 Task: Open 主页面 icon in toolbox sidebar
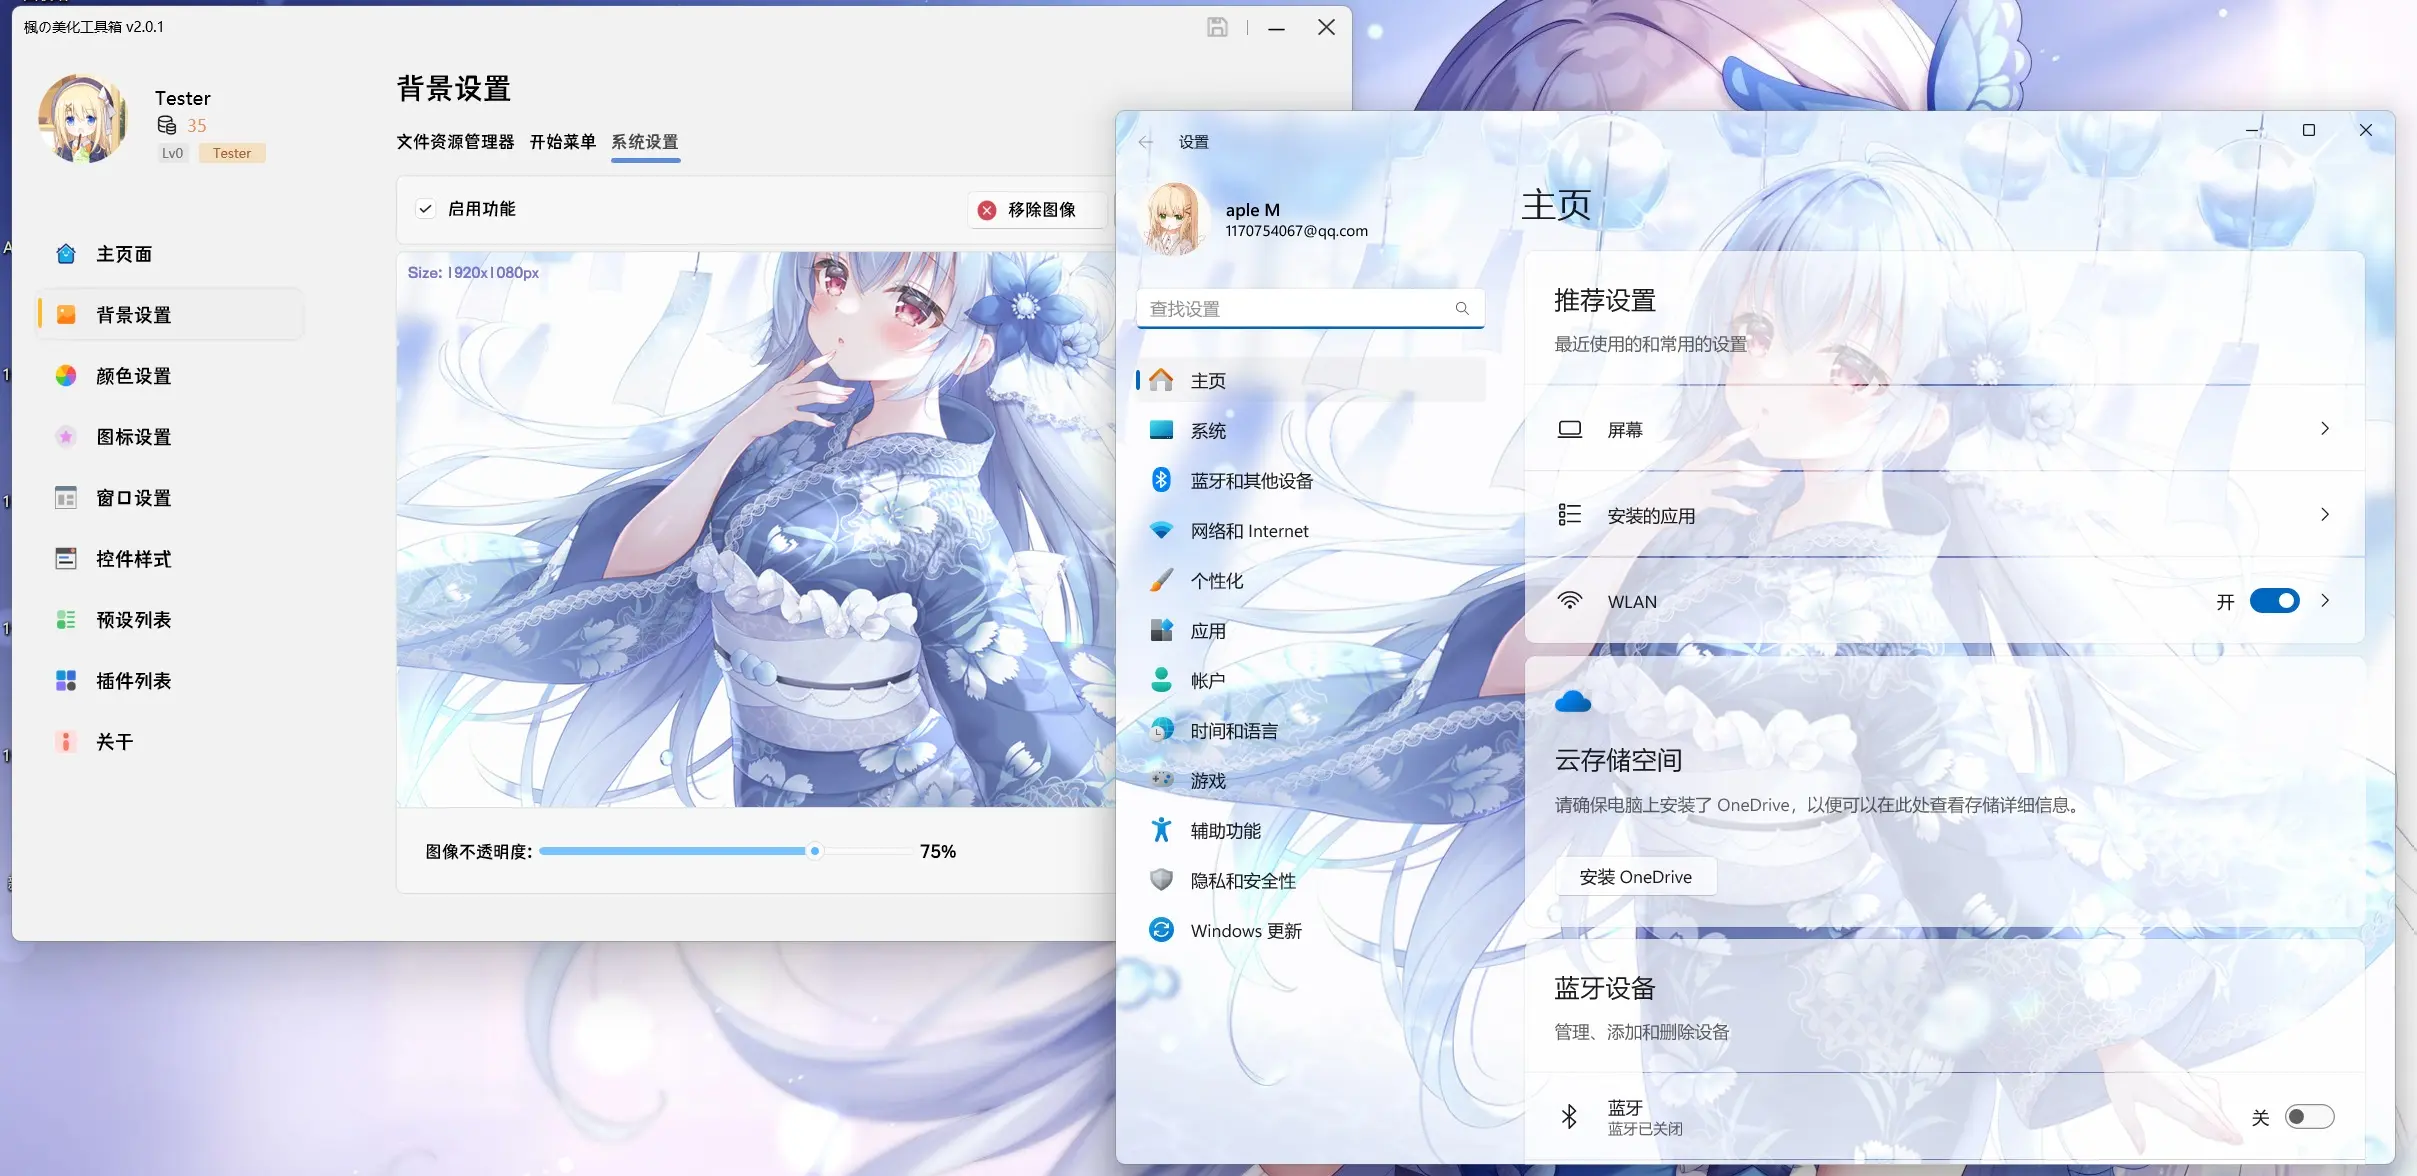[66, 254]
